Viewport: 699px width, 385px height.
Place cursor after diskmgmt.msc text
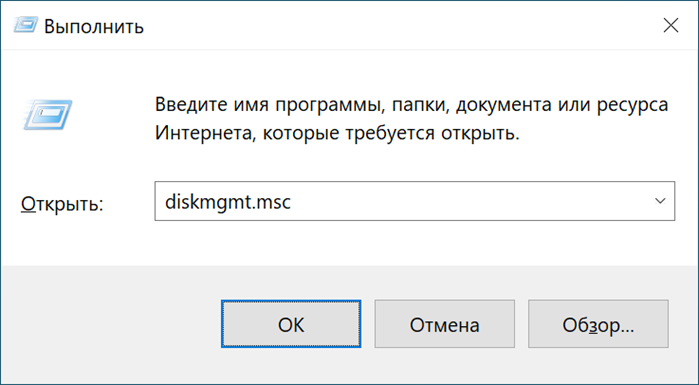(292, 202)
